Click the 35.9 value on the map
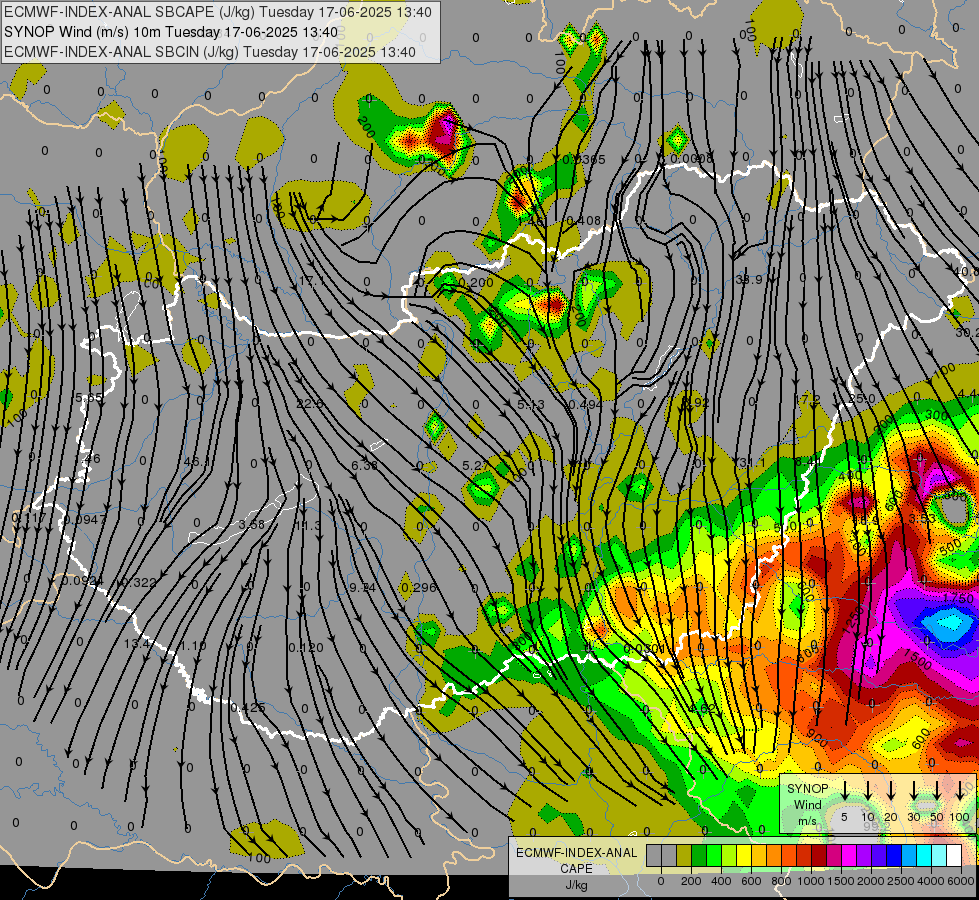Viewport: 979px width, 900px height. (x=749, y=280)
